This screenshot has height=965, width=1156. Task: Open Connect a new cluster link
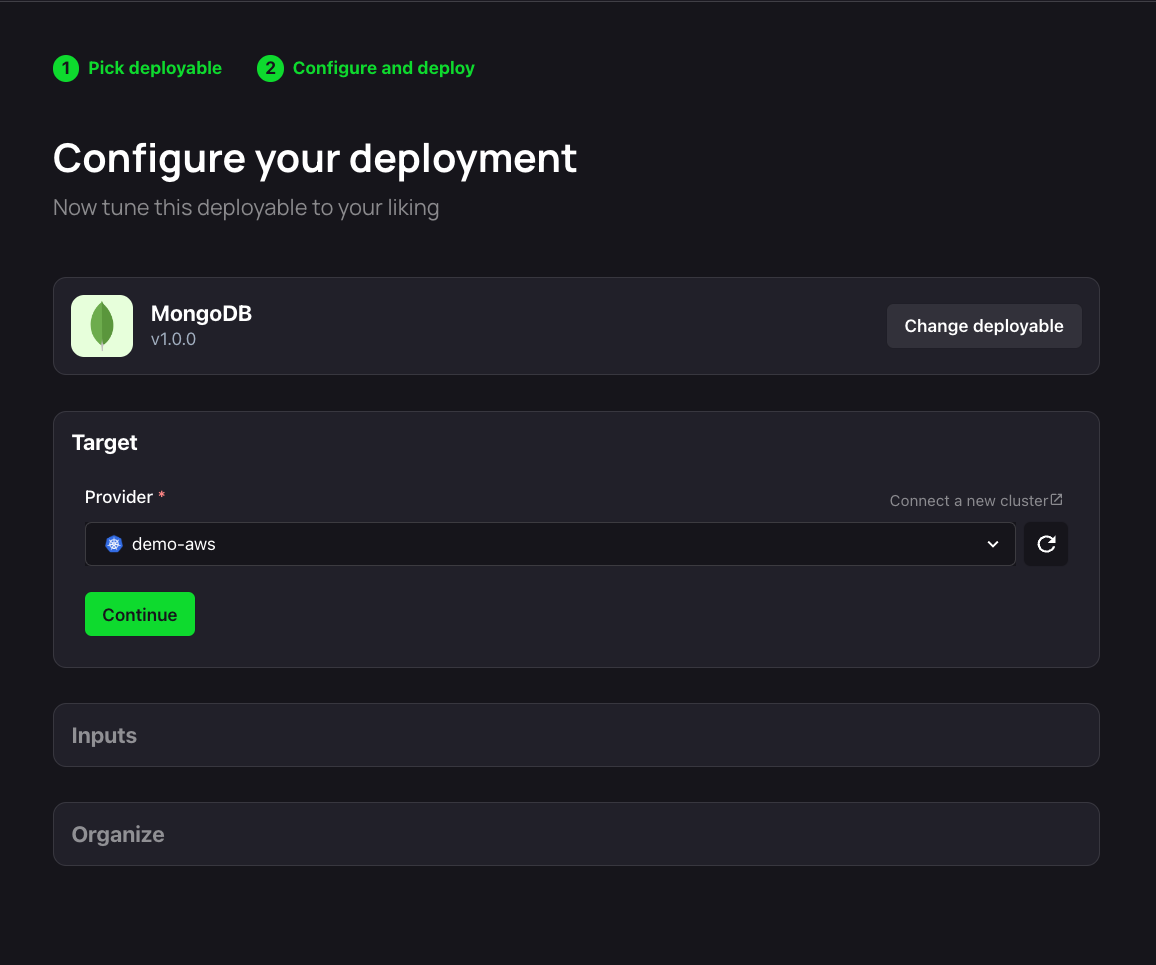975,501
